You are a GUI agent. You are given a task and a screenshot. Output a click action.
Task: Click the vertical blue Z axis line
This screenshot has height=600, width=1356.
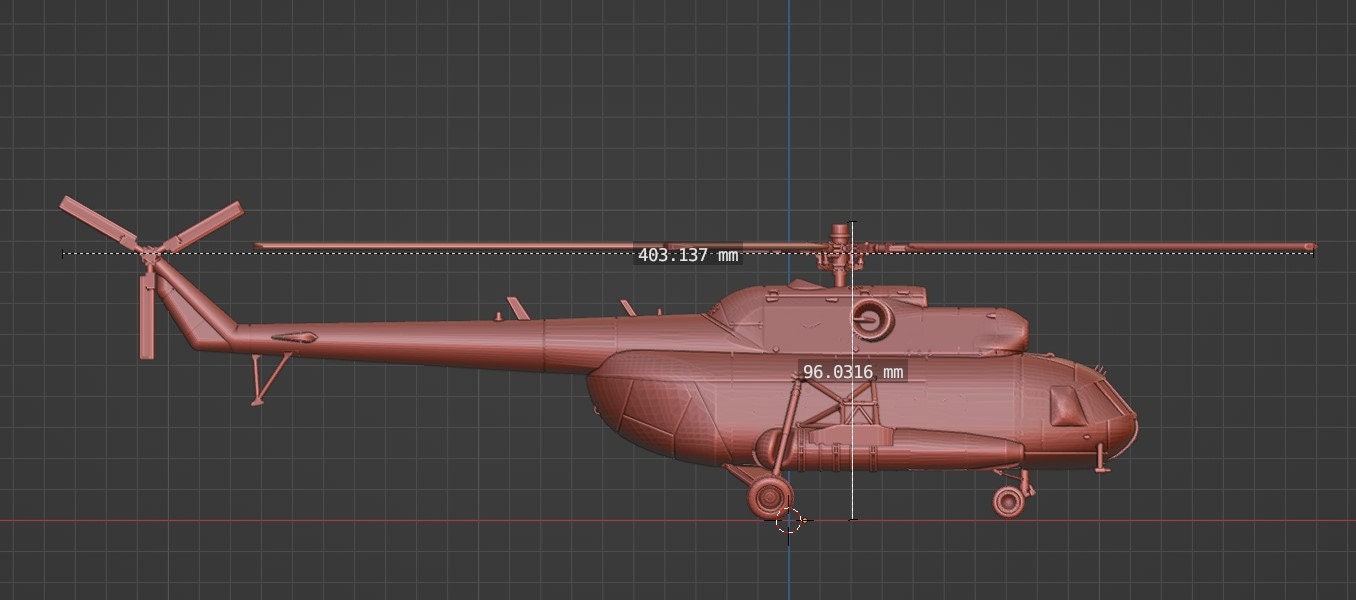[x=789, y=120]
